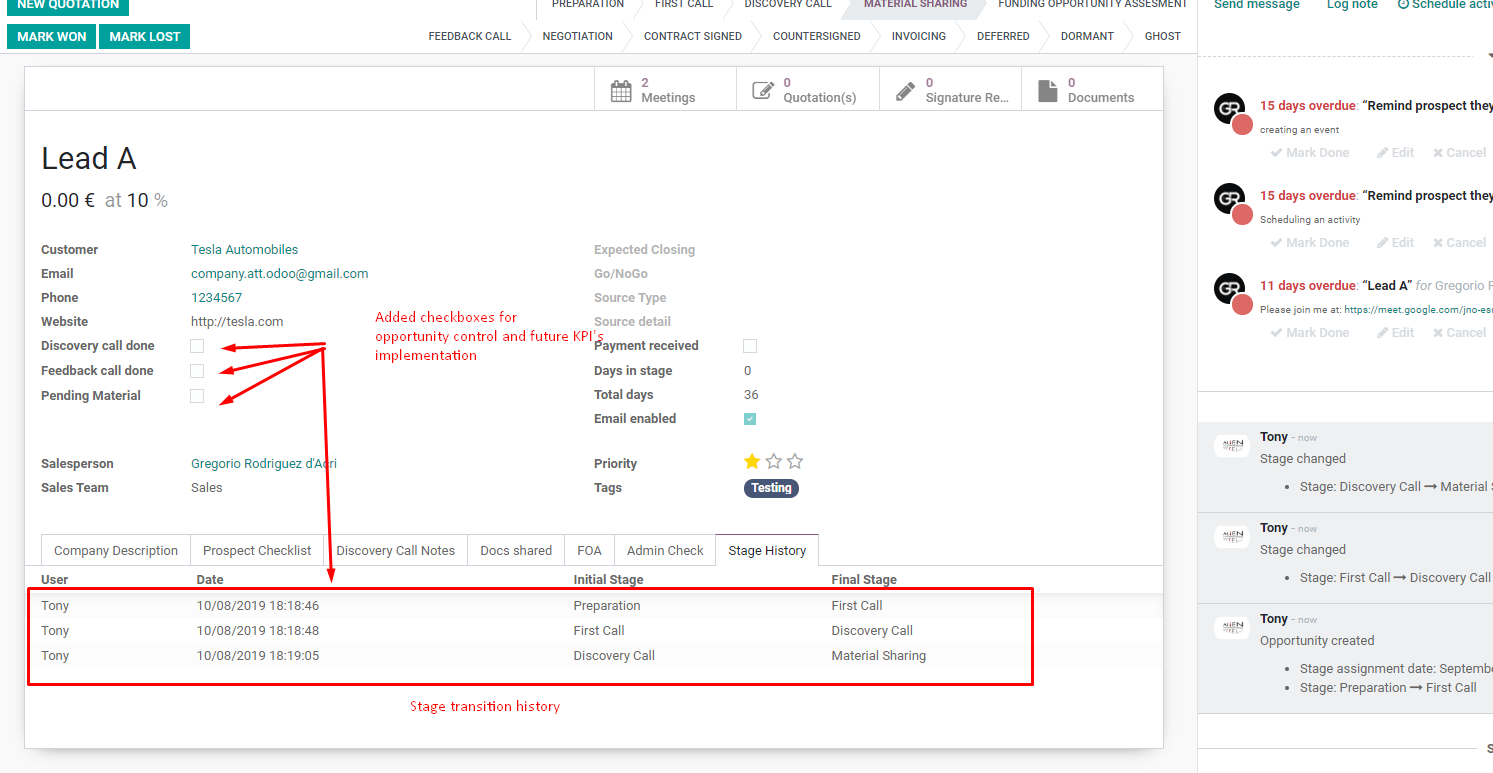Click the Quotation(s) edit icon
The height and width of the screenshot is (773, 1493).
coord(763,91)
